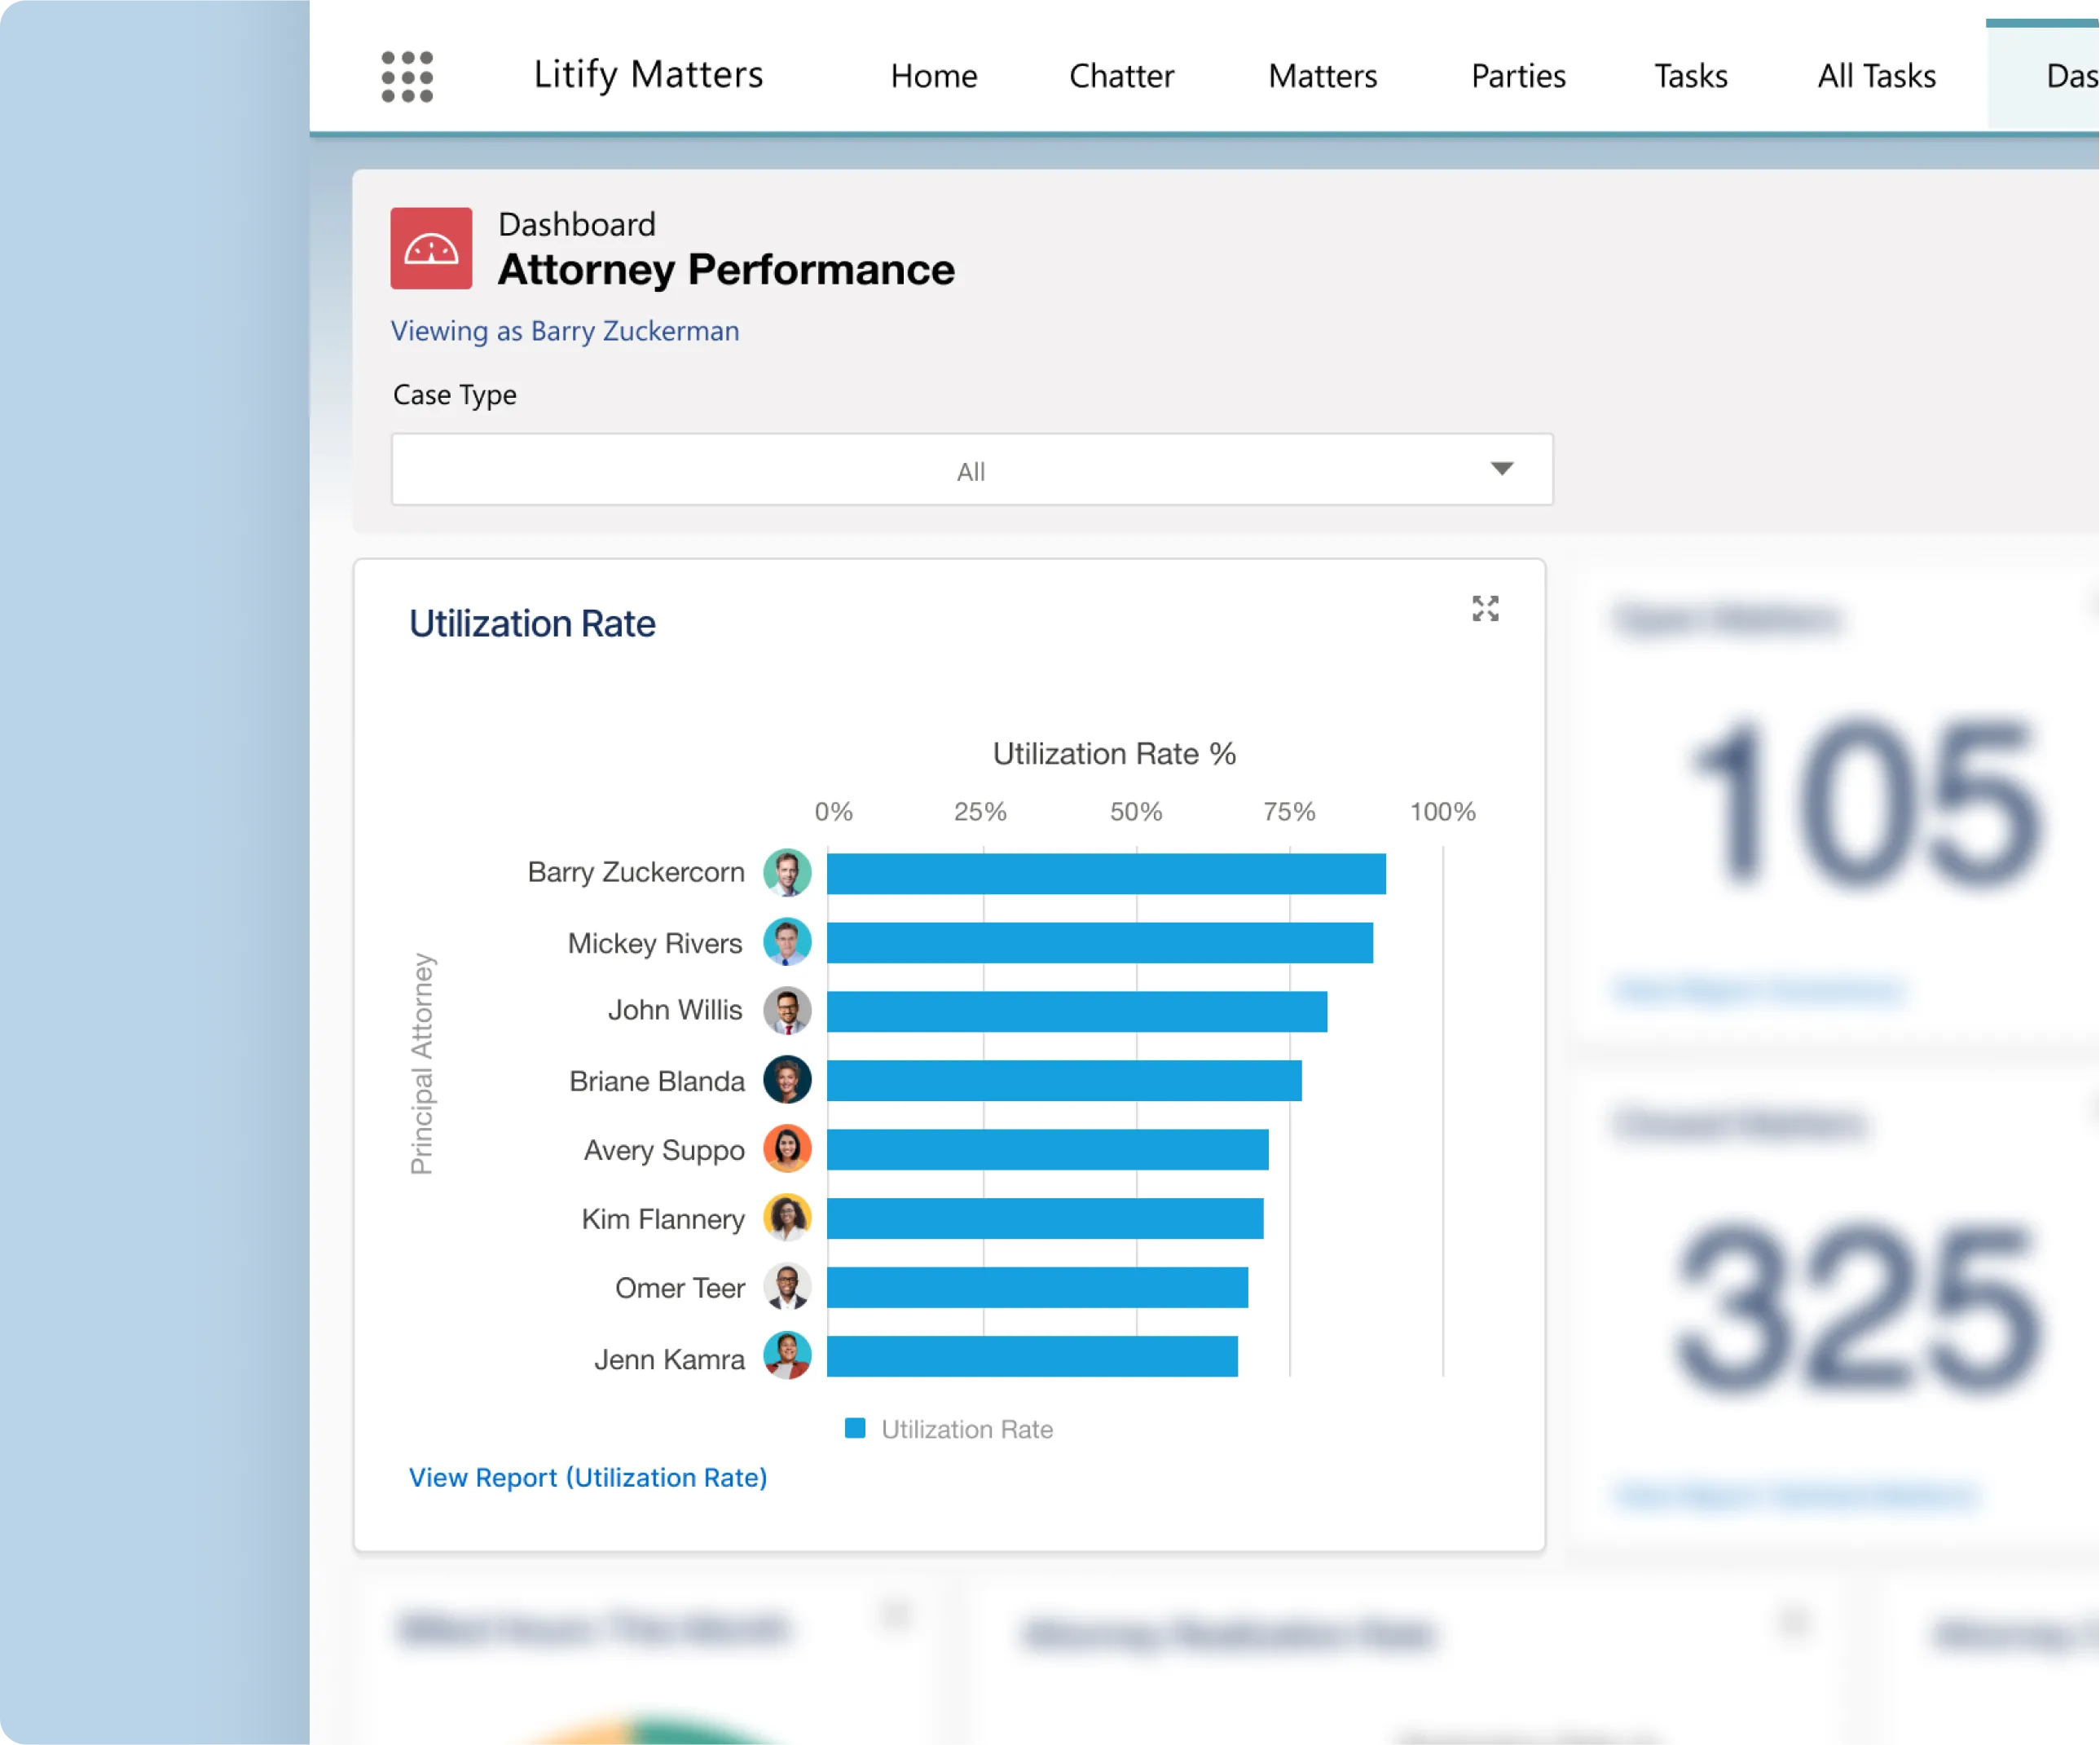Click the Attorney Performance dashboard gauge icon
Image resolution: width=2100 pixels, height=1745 pixels.
point(430,248)
